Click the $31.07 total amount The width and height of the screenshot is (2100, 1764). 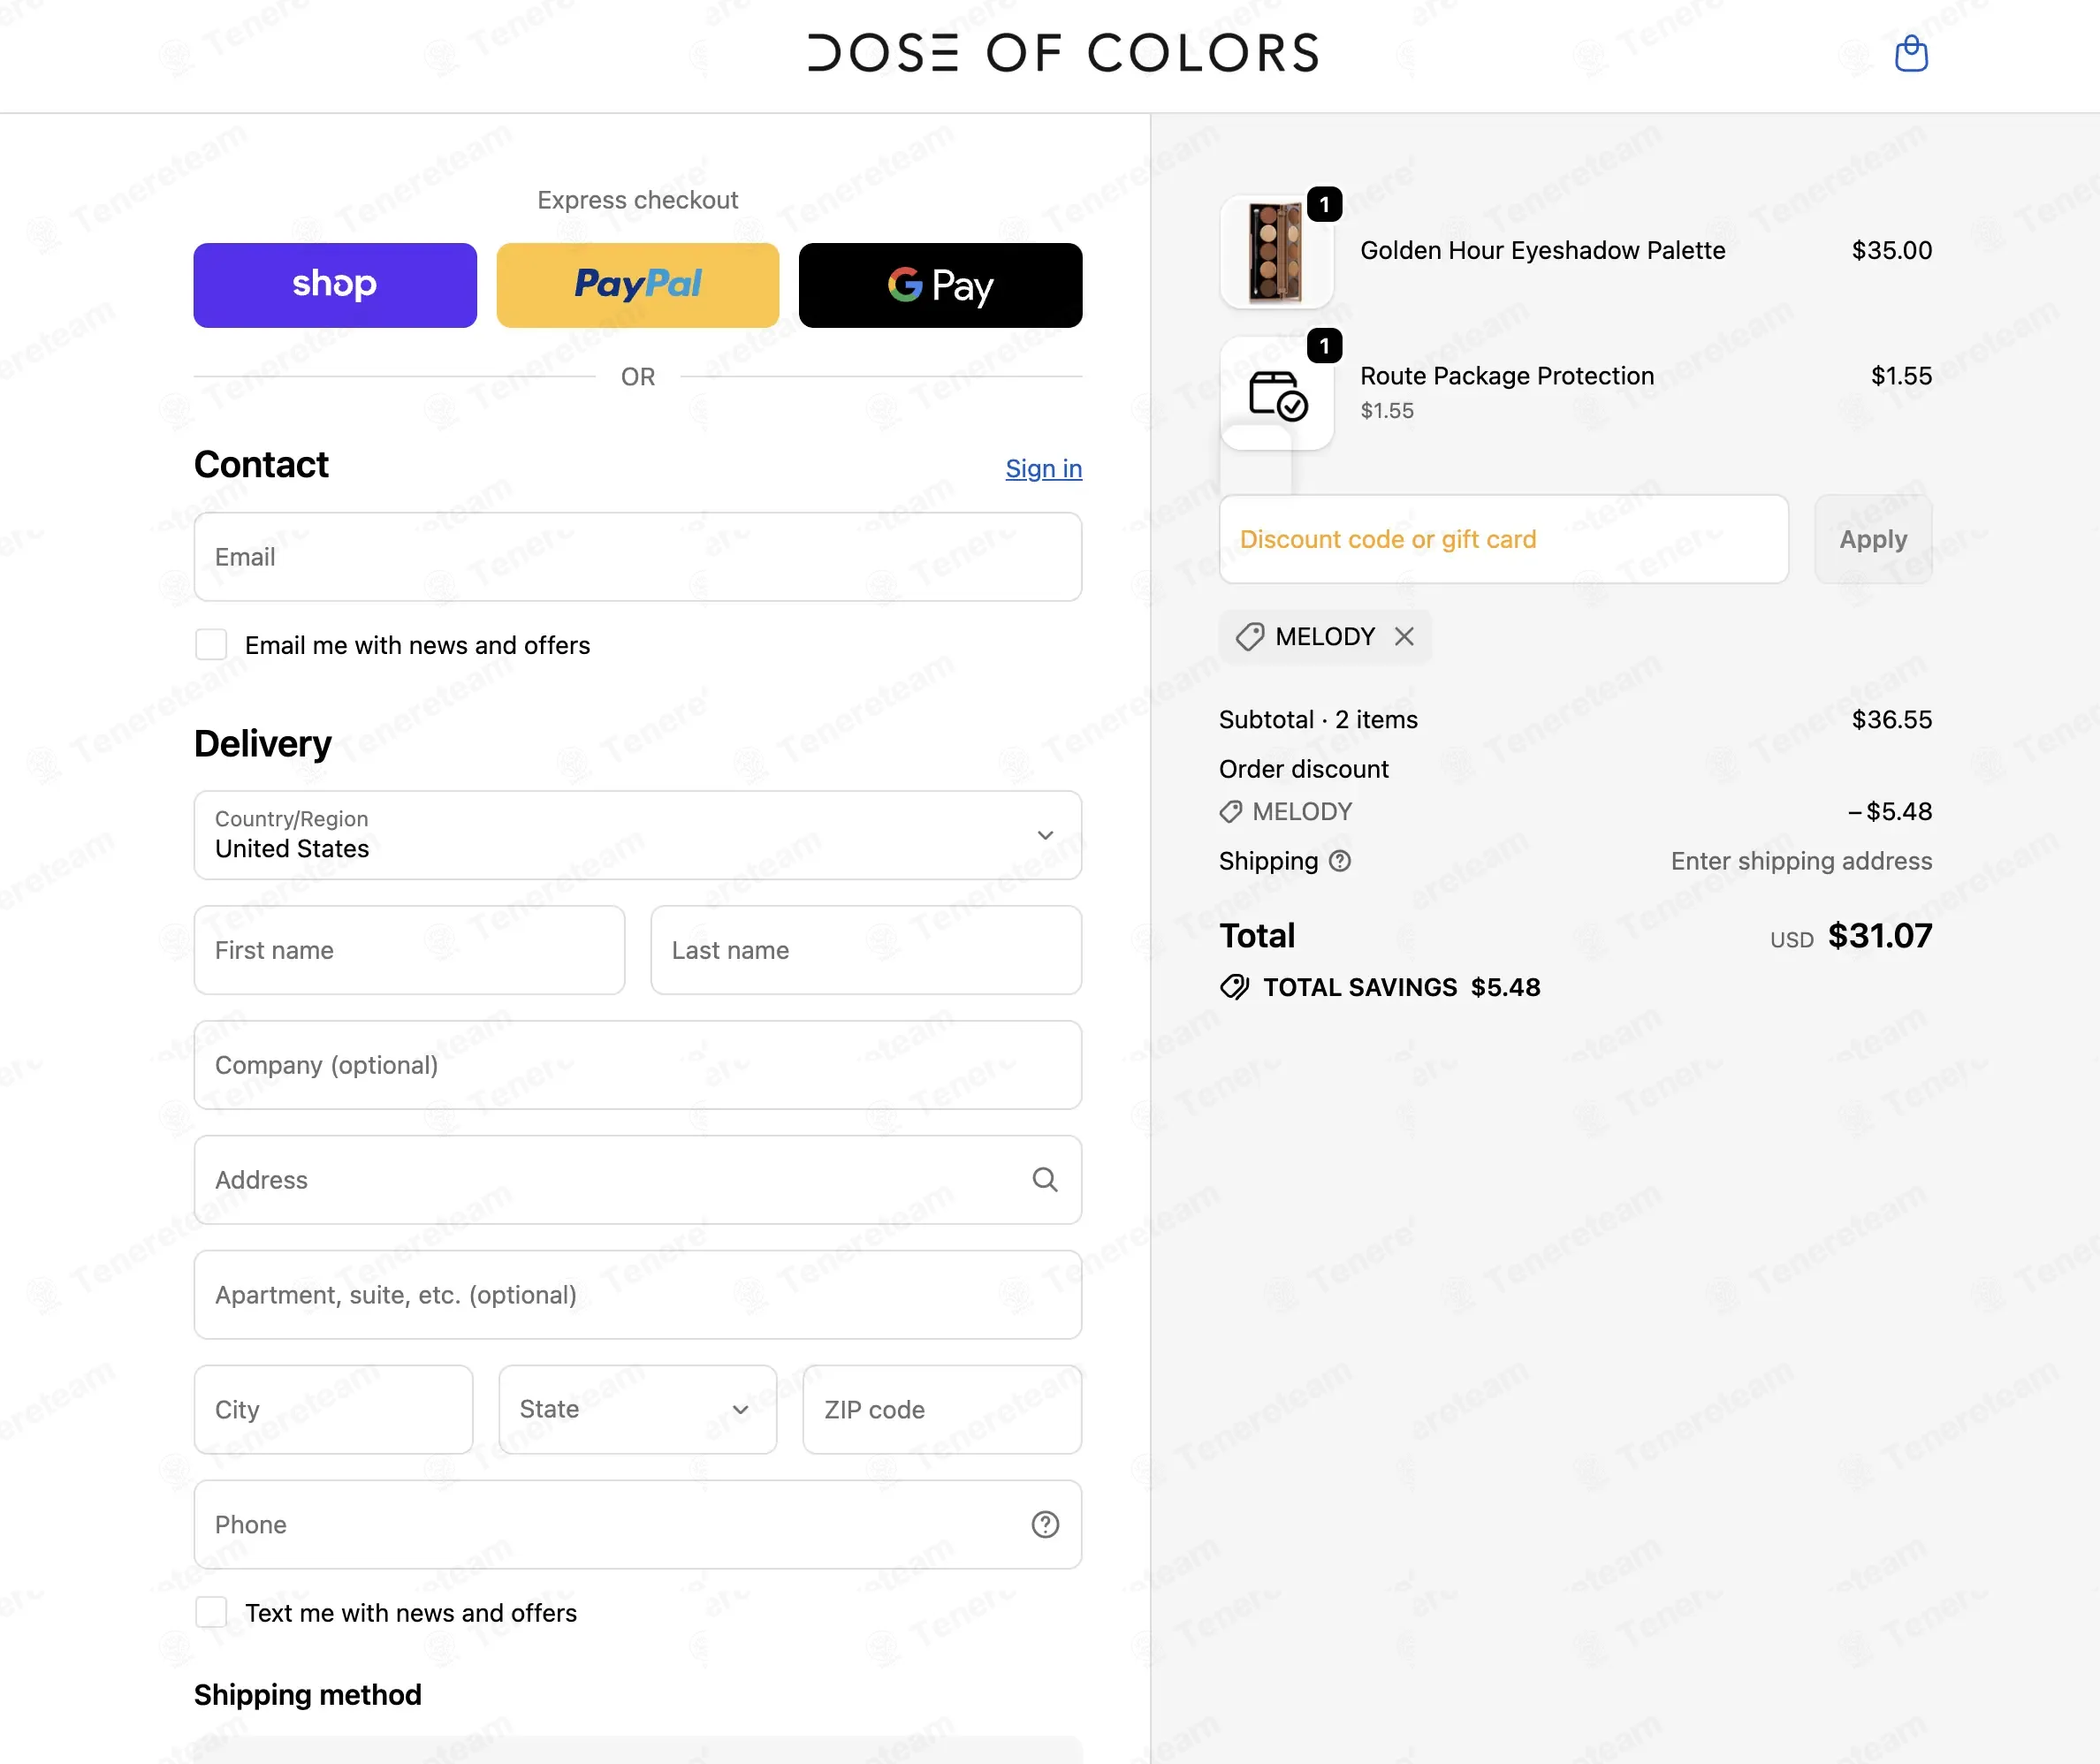tap(1880, 936)
